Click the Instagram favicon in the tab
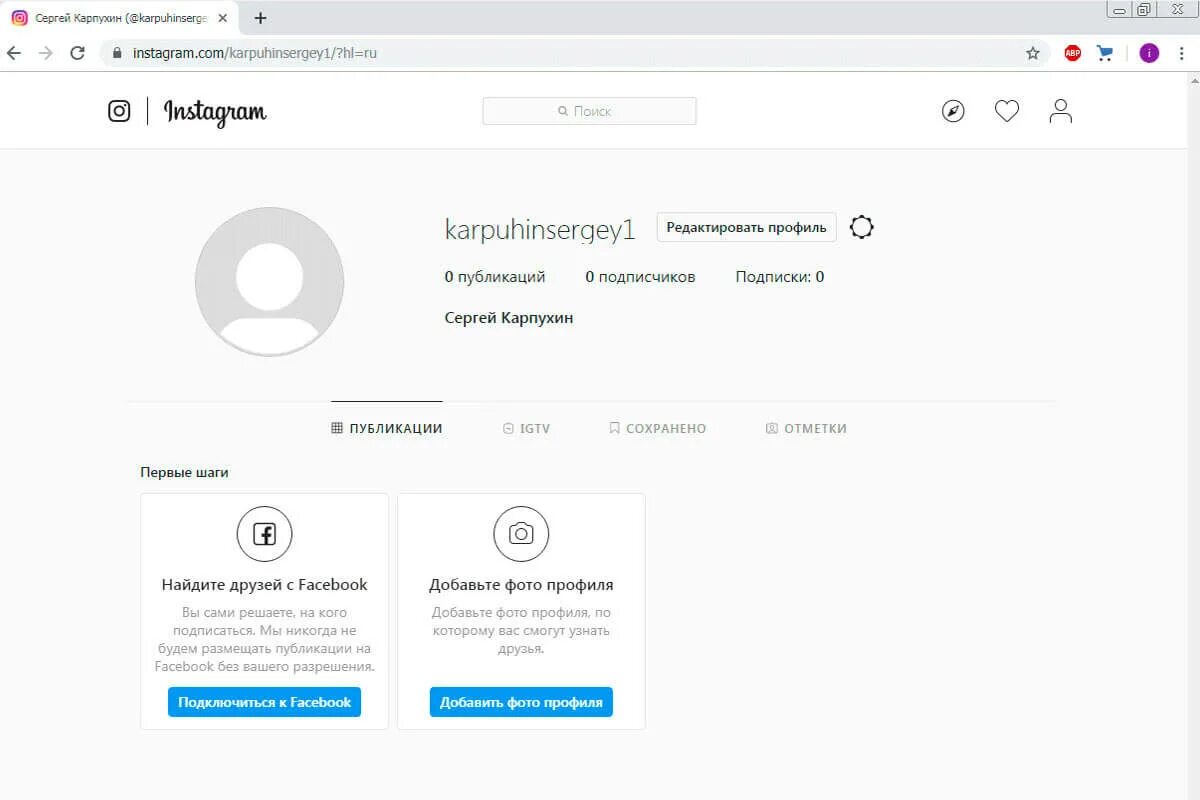This screenshot has height=800, width=1200. 19,18
